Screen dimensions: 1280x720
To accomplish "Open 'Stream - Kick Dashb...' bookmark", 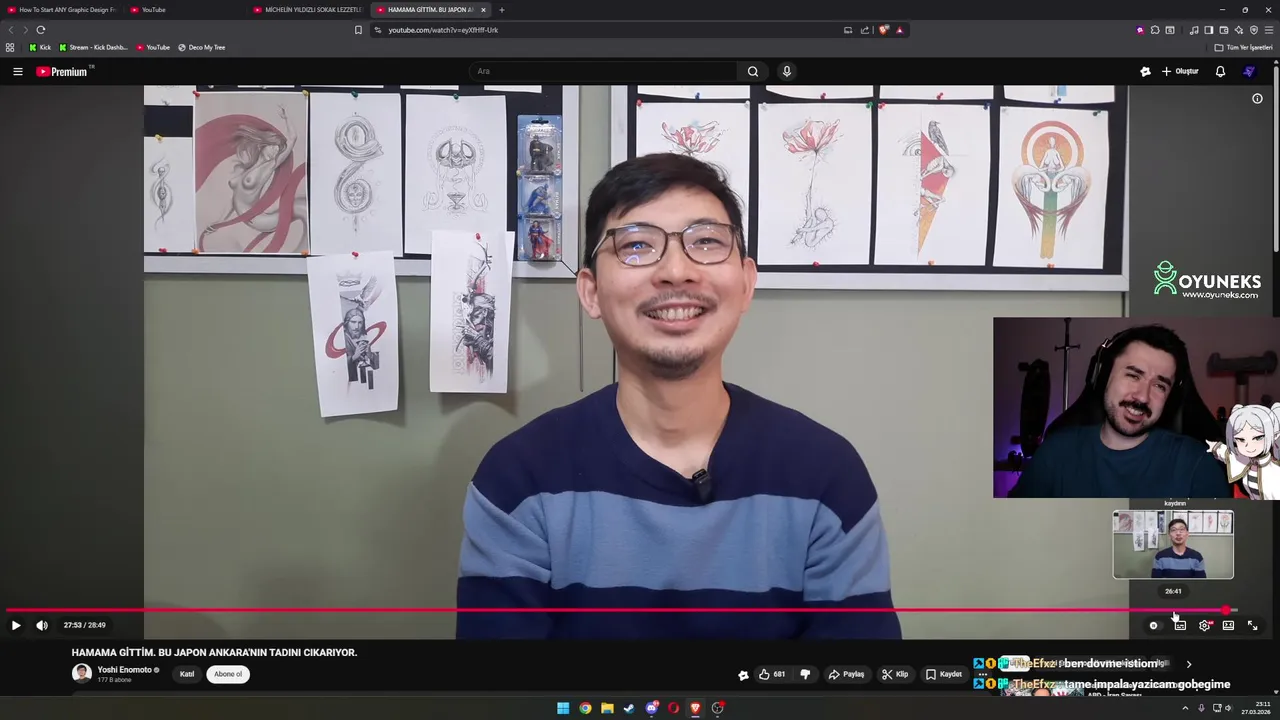I will 93,47.
